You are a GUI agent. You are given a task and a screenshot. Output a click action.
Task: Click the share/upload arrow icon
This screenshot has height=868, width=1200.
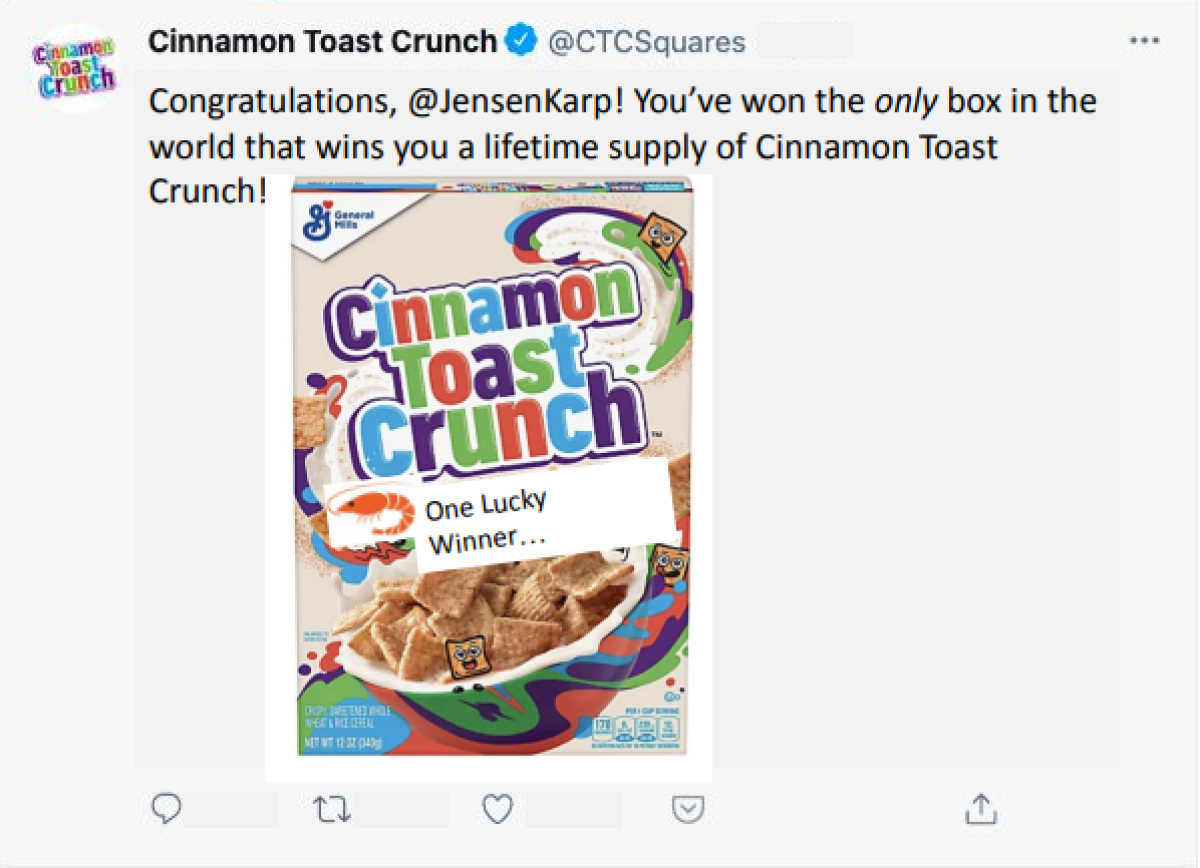(981, 808)
